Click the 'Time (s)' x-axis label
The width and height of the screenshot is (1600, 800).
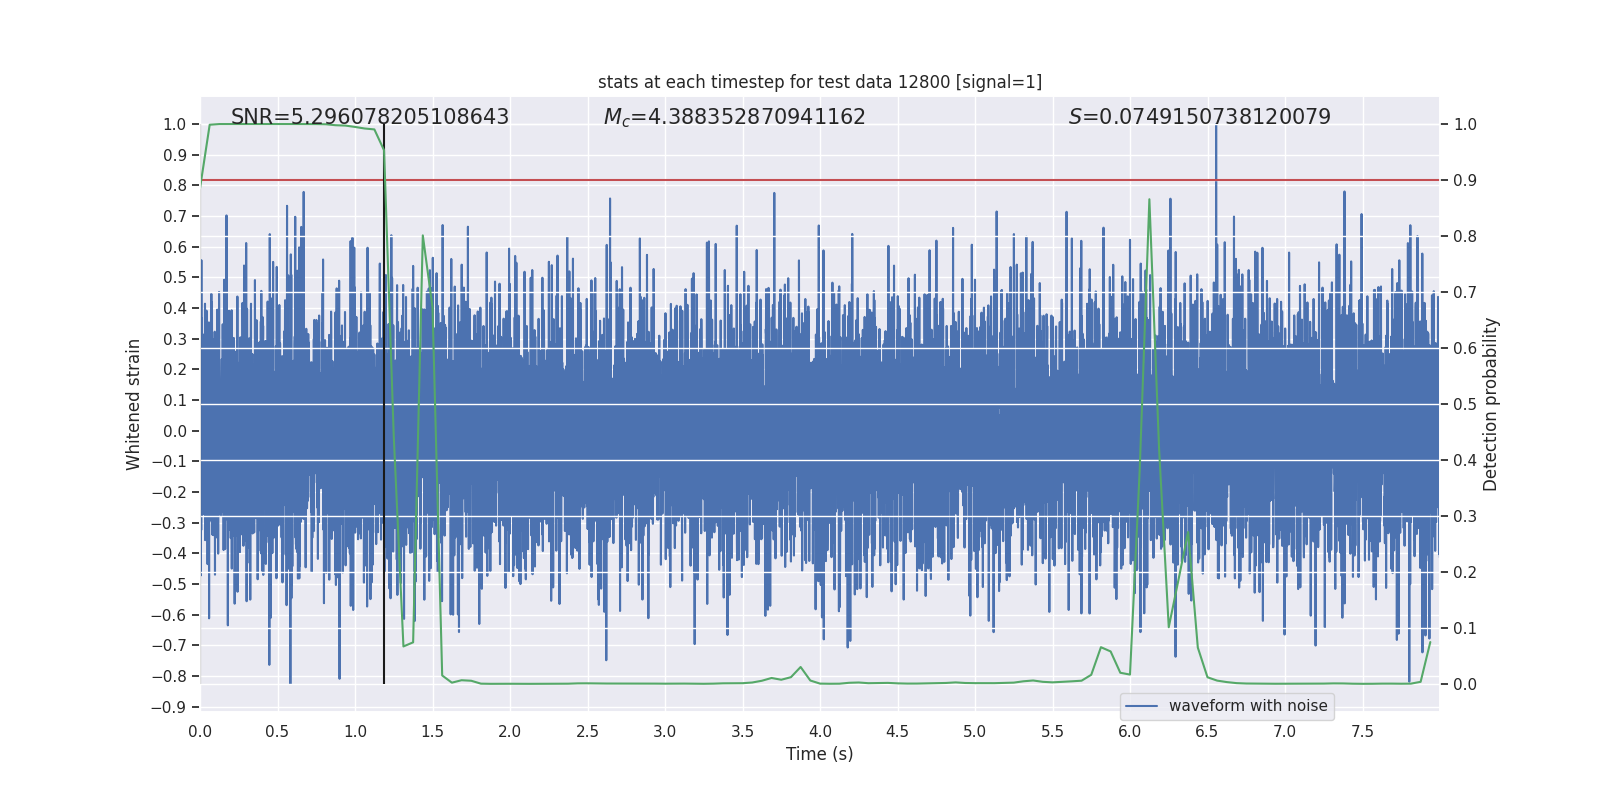click(x=819, y=754)
